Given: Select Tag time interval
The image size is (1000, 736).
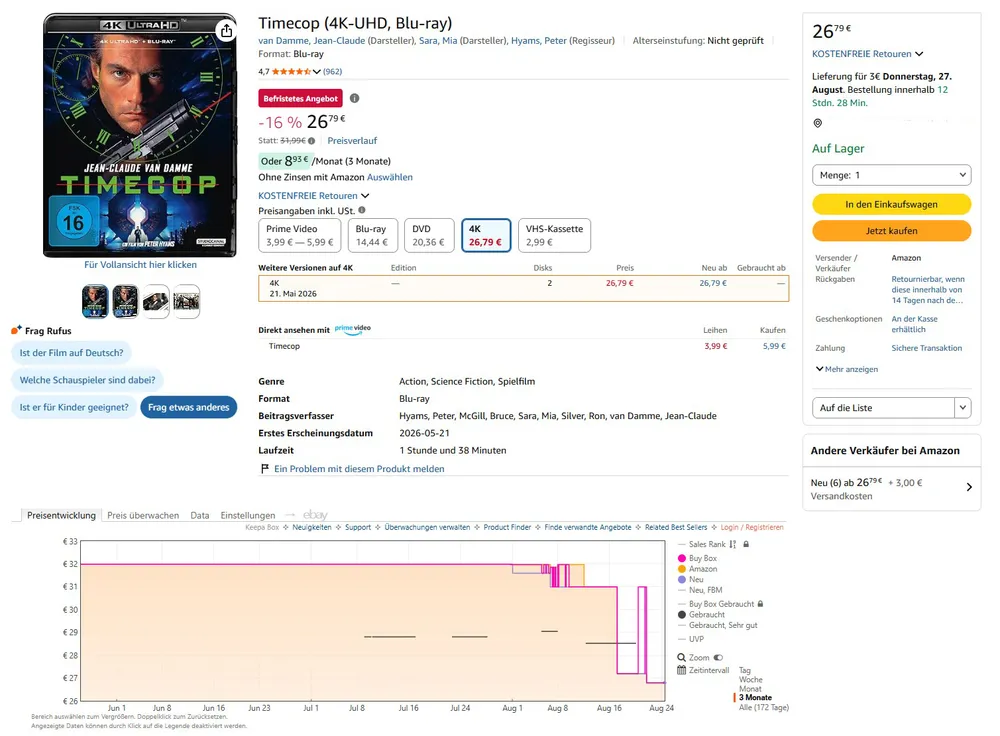Looking at the screenshot, I should 744,670.
